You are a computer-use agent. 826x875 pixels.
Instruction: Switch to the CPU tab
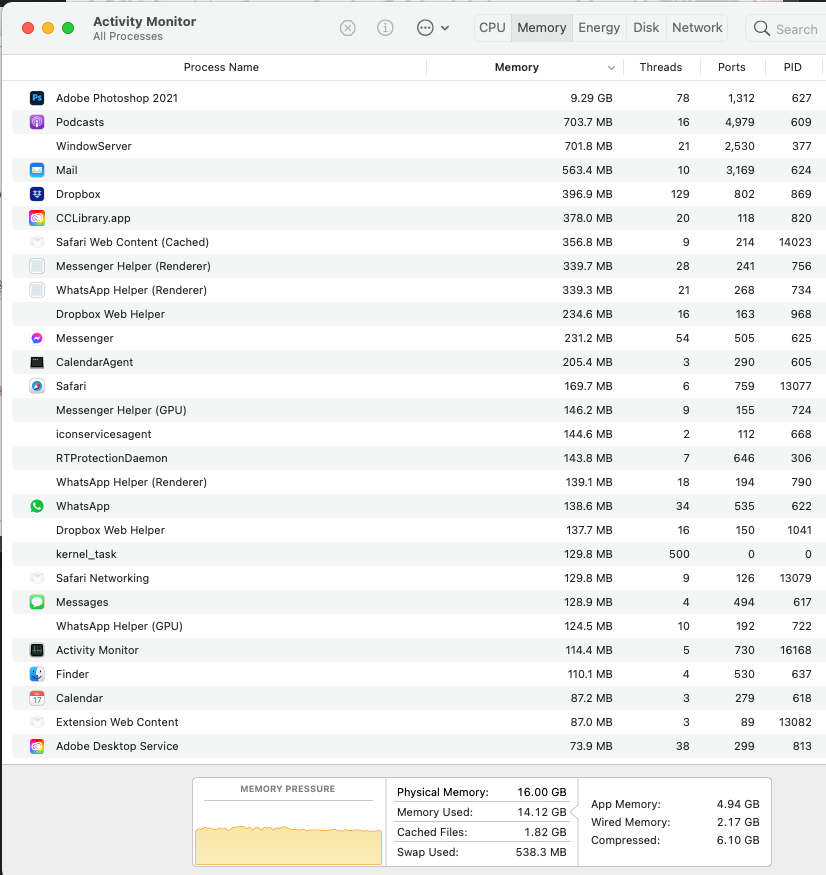coord(492,28)
